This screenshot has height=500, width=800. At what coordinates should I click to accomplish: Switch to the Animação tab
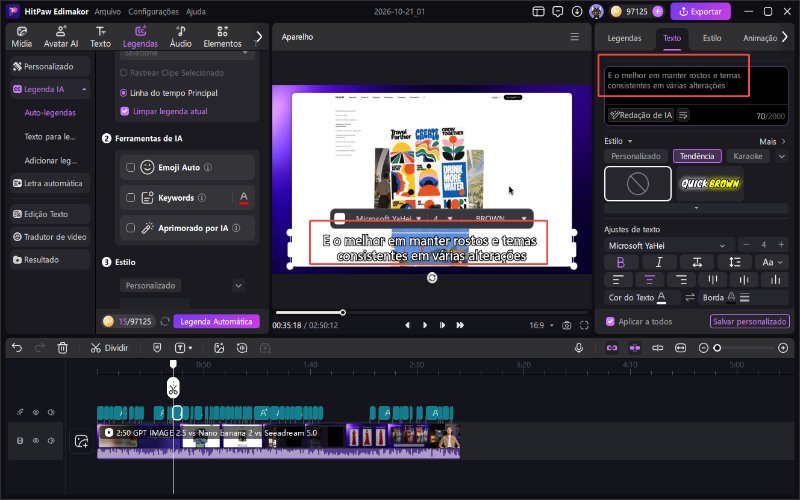click(760, 38)
